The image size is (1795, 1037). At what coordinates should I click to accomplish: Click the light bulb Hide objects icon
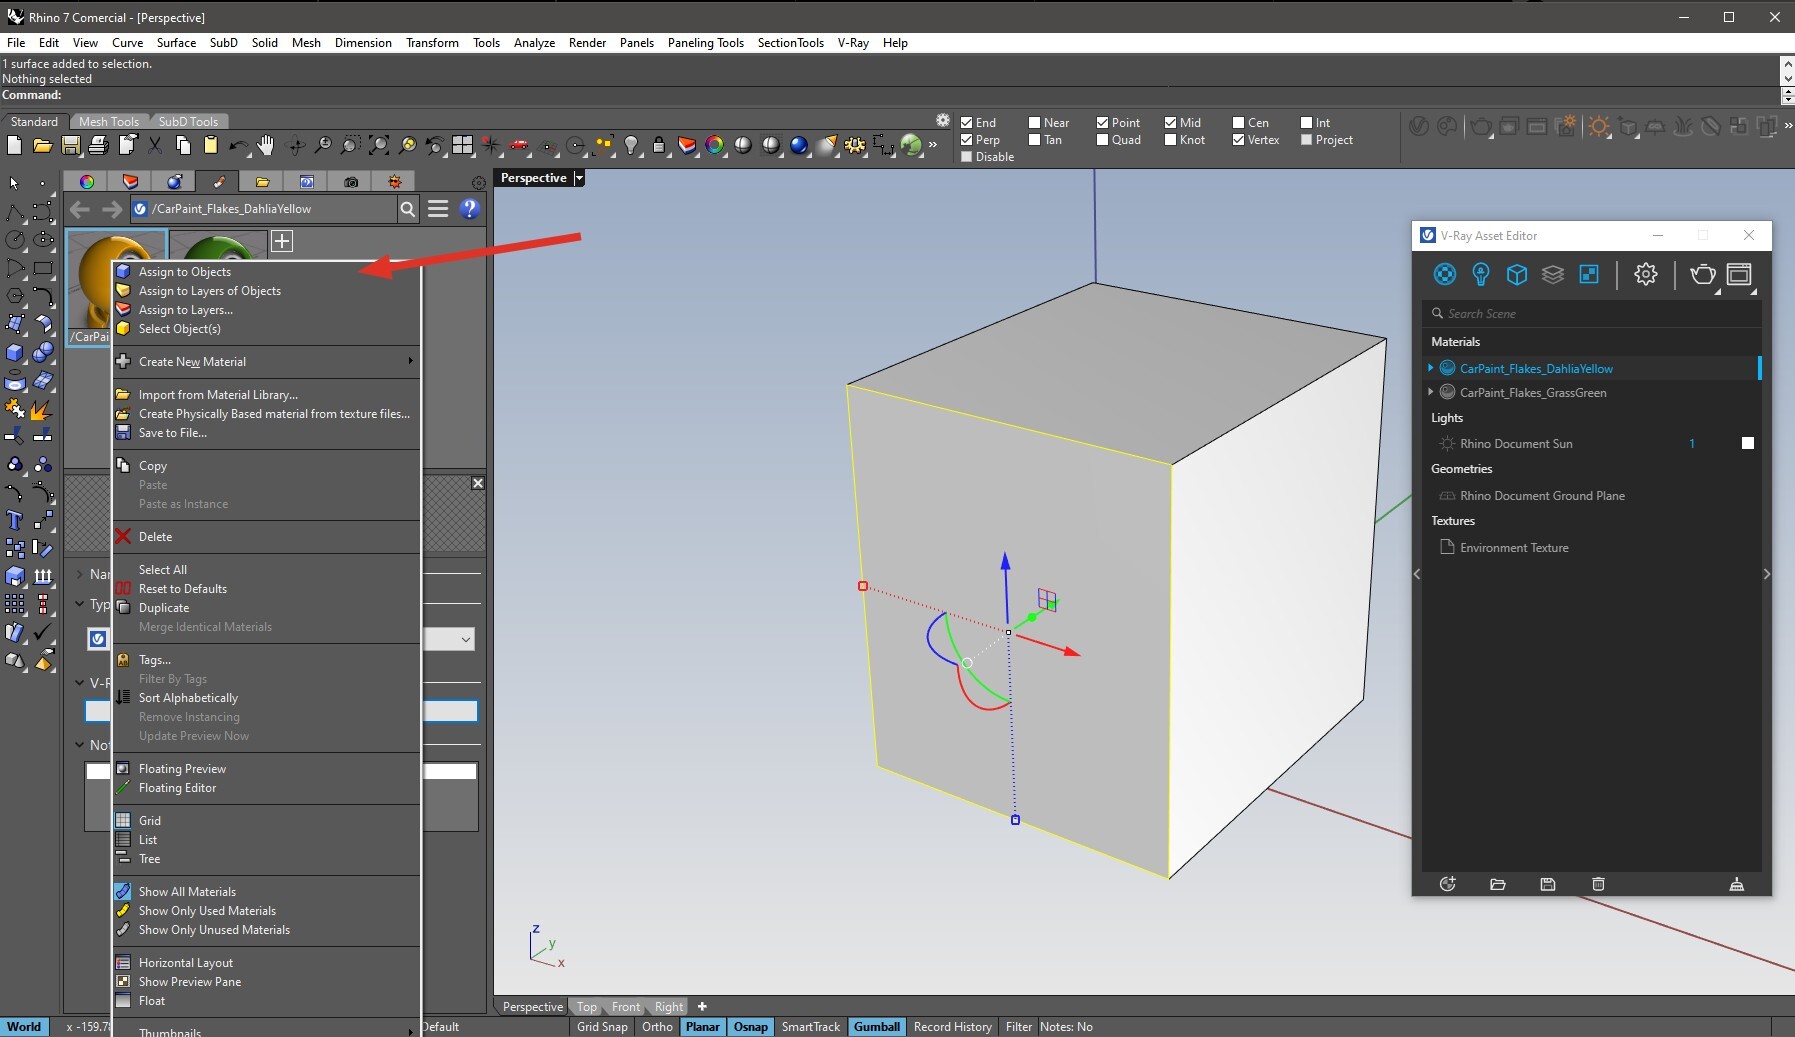[x=631, y=145]
